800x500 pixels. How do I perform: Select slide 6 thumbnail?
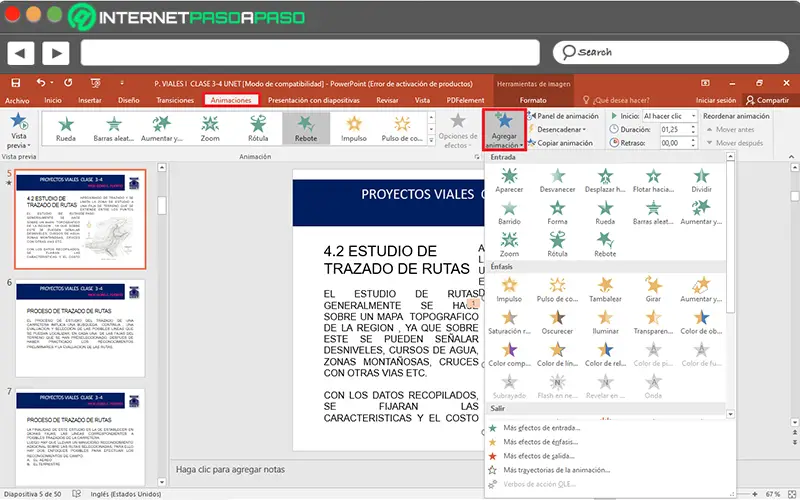click(x=80, y=329)
